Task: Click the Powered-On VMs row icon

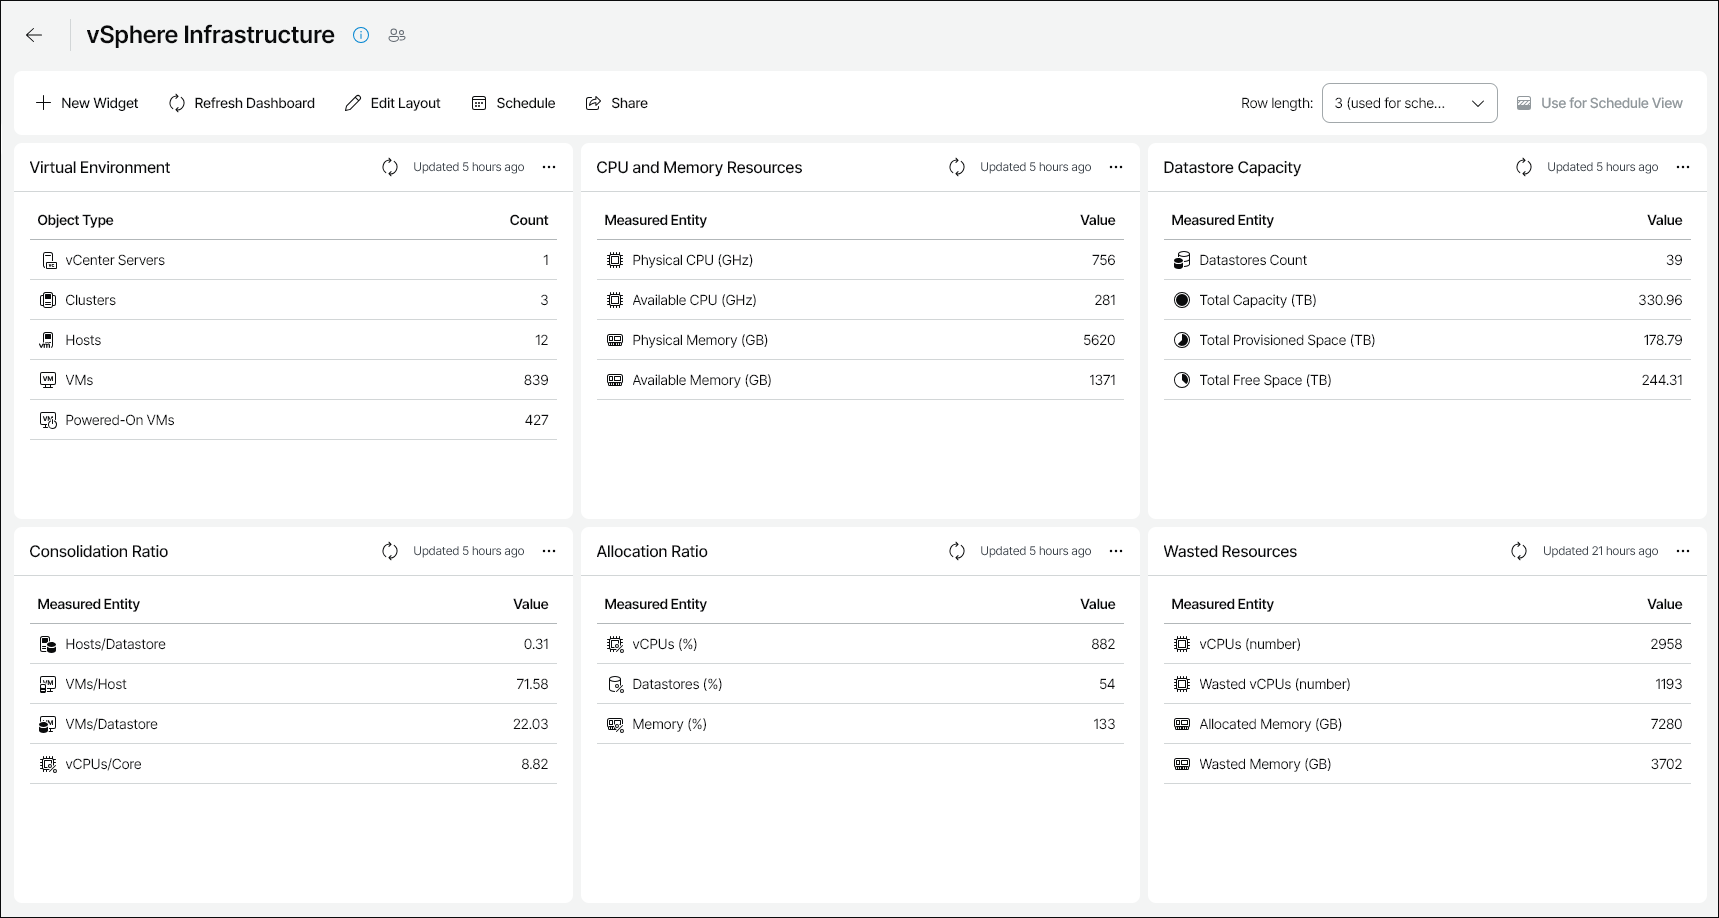Action: (48, 420)
